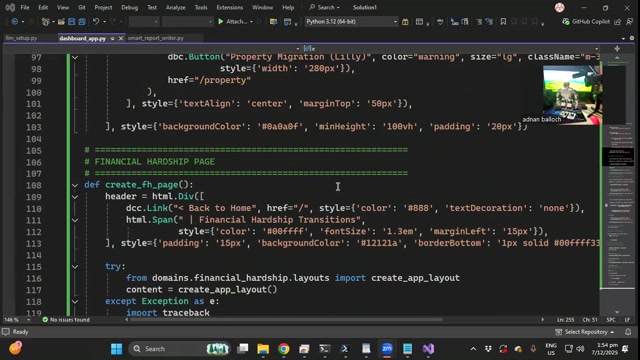Screen dimensions: 640x360
Task: Open Google Chrome from the taskbar
Action: (x=284, y=349)
